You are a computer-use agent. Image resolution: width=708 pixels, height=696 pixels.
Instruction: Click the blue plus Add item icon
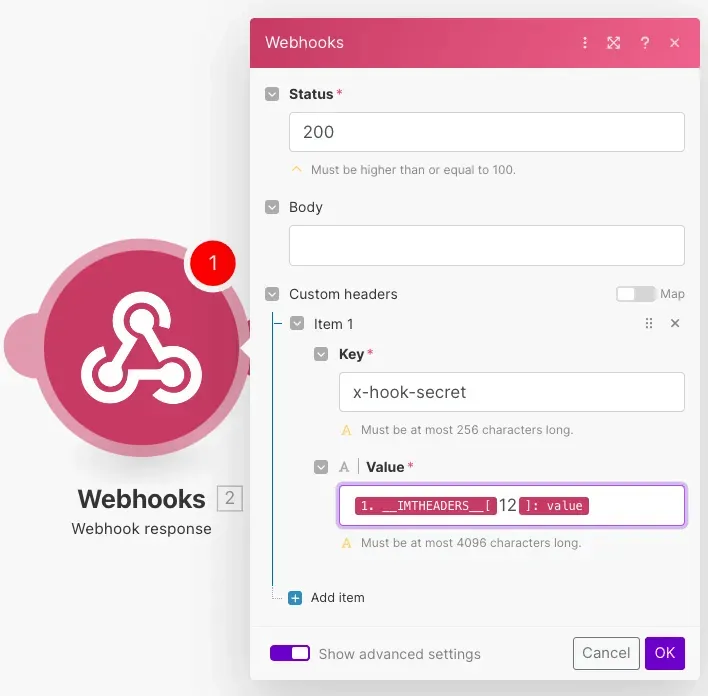click(295, 598)
